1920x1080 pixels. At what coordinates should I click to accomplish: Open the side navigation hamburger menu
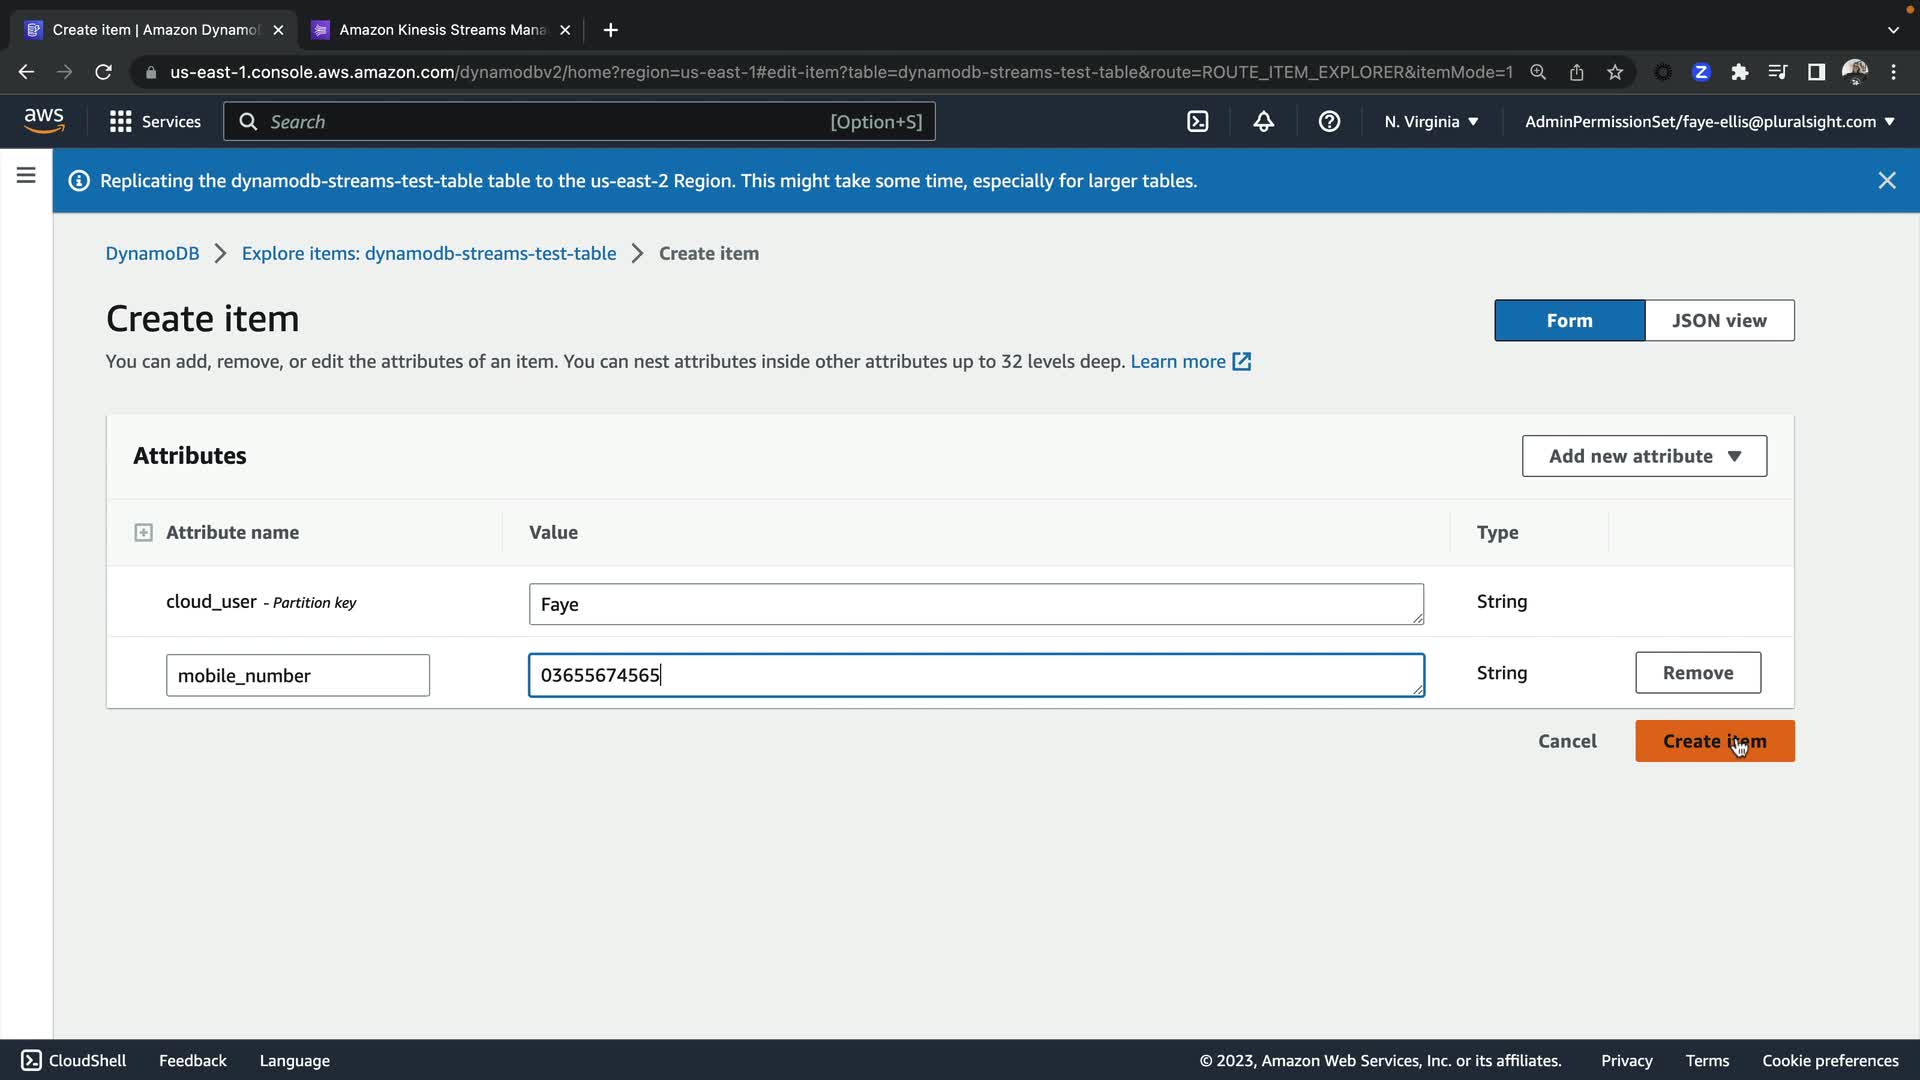coord(26,176)
